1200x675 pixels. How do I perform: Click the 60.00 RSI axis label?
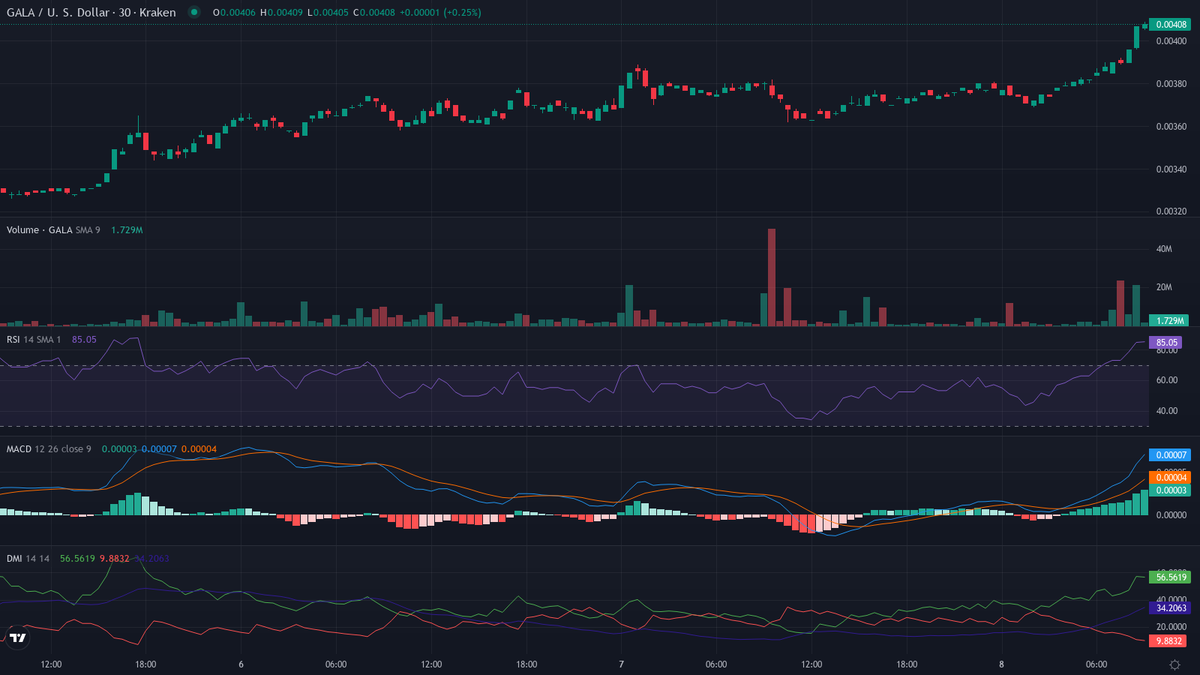coord(1167,380)
